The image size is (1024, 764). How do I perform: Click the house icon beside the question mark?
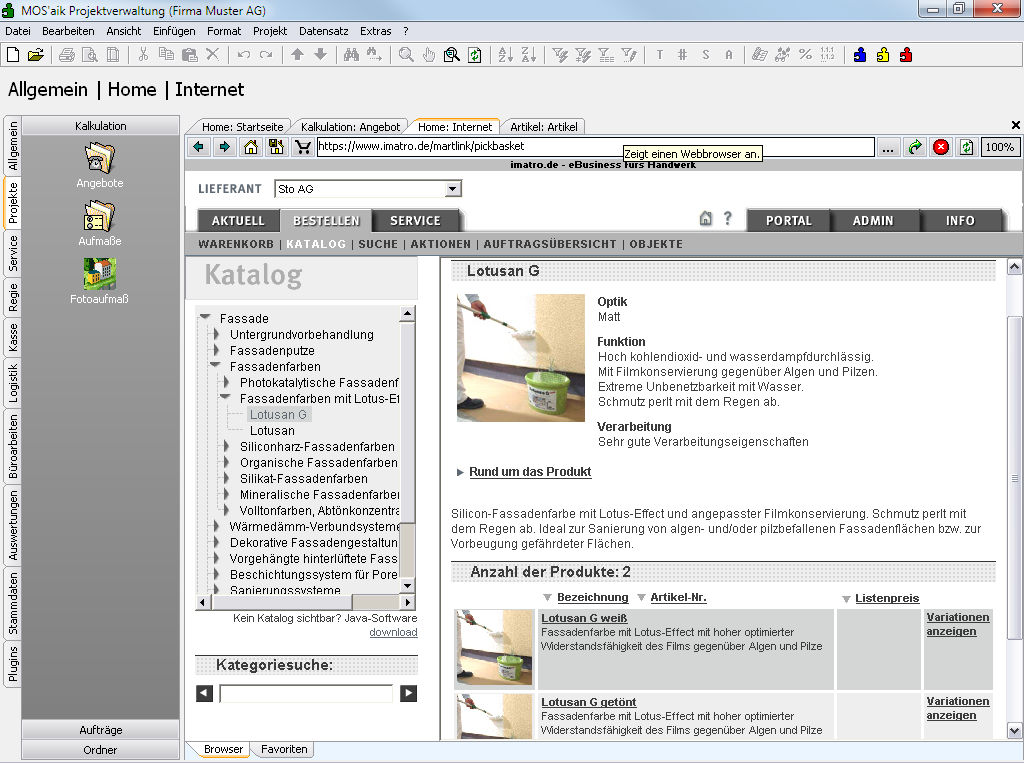pyautogui.click(x=706, y=219)
